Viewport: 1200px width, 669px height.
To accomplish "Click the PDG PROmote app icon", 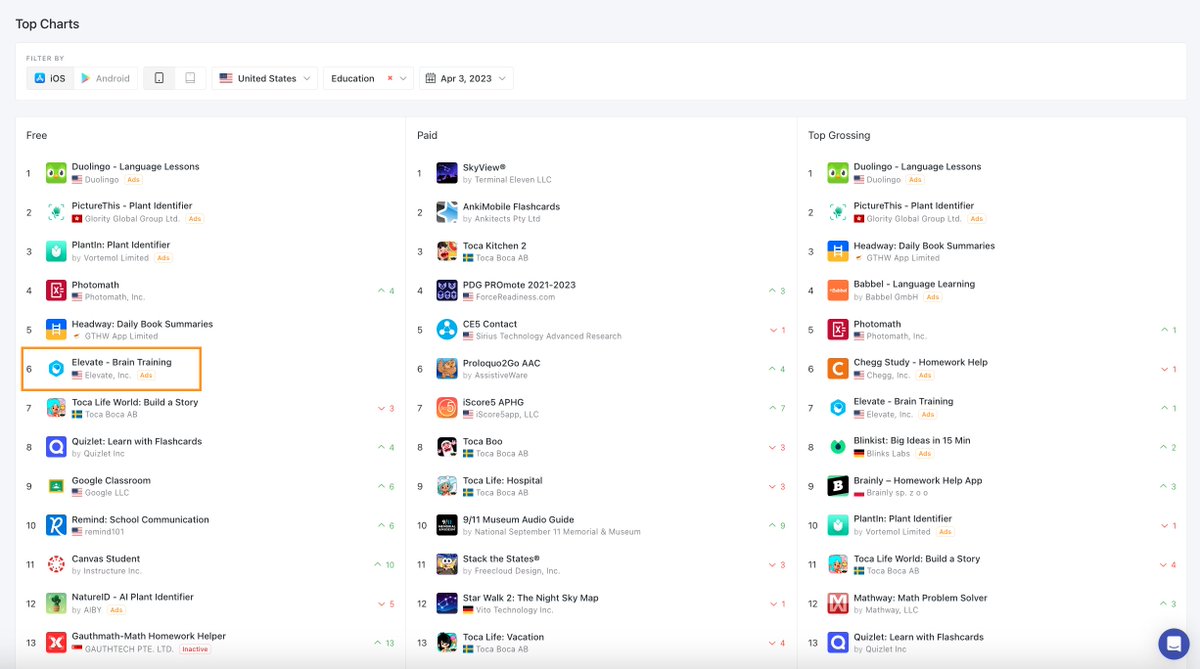I will [447, 291].
